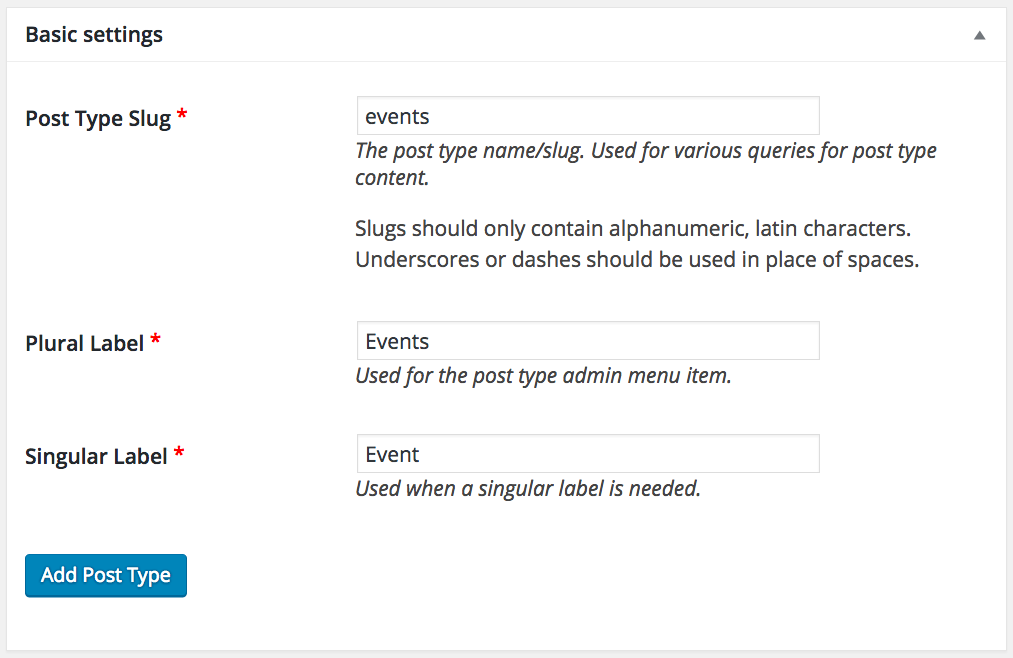Click the Singular Label field label

(98, 456)
